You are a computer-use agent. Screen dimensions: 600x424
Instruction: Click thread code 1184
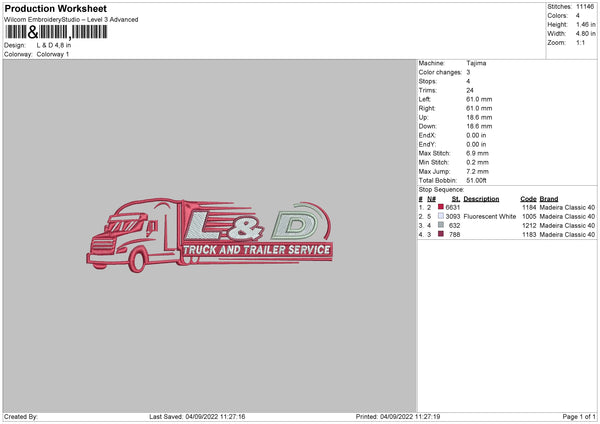529,207
